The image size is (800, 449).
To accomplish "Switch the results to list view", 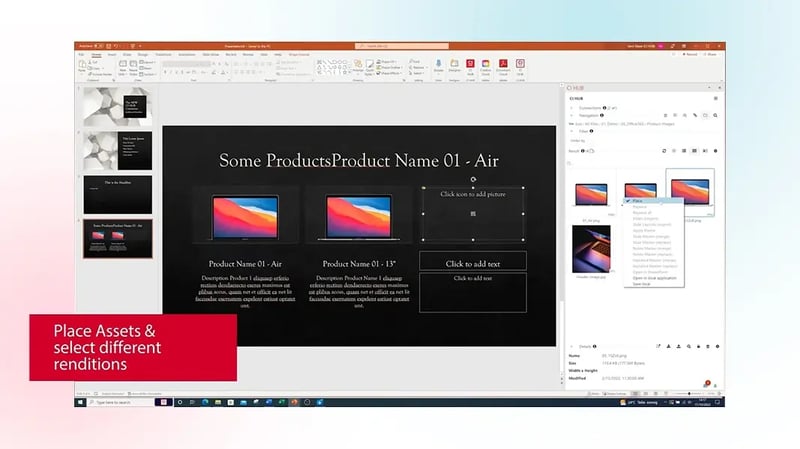I will (x=682, y=150).
